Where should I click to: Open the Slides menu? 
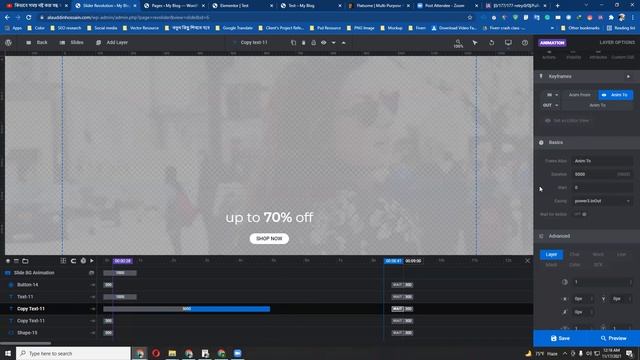(x=72, y=42)
